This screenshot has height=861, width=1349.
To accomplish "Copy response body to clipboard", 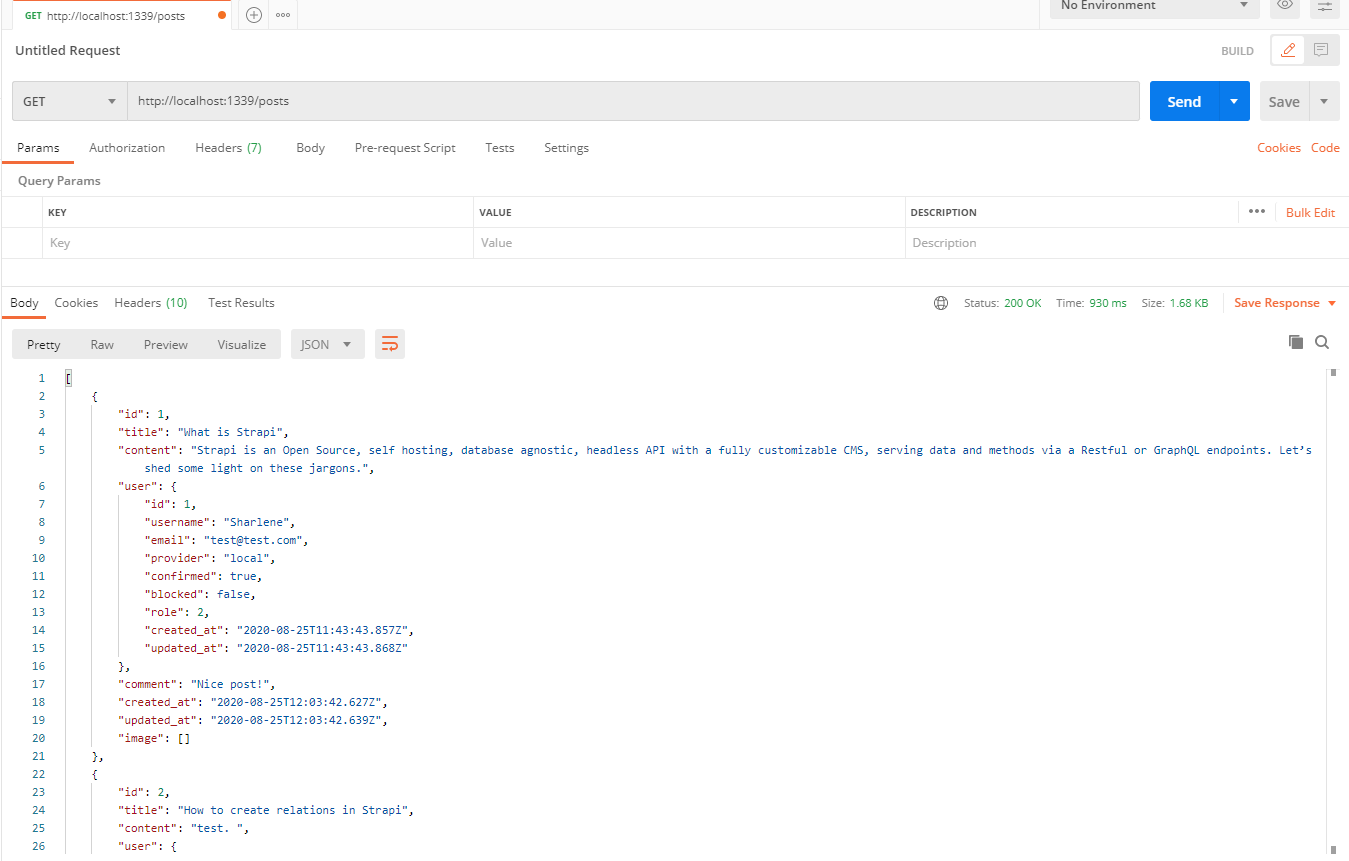I will coord(1296,342).
